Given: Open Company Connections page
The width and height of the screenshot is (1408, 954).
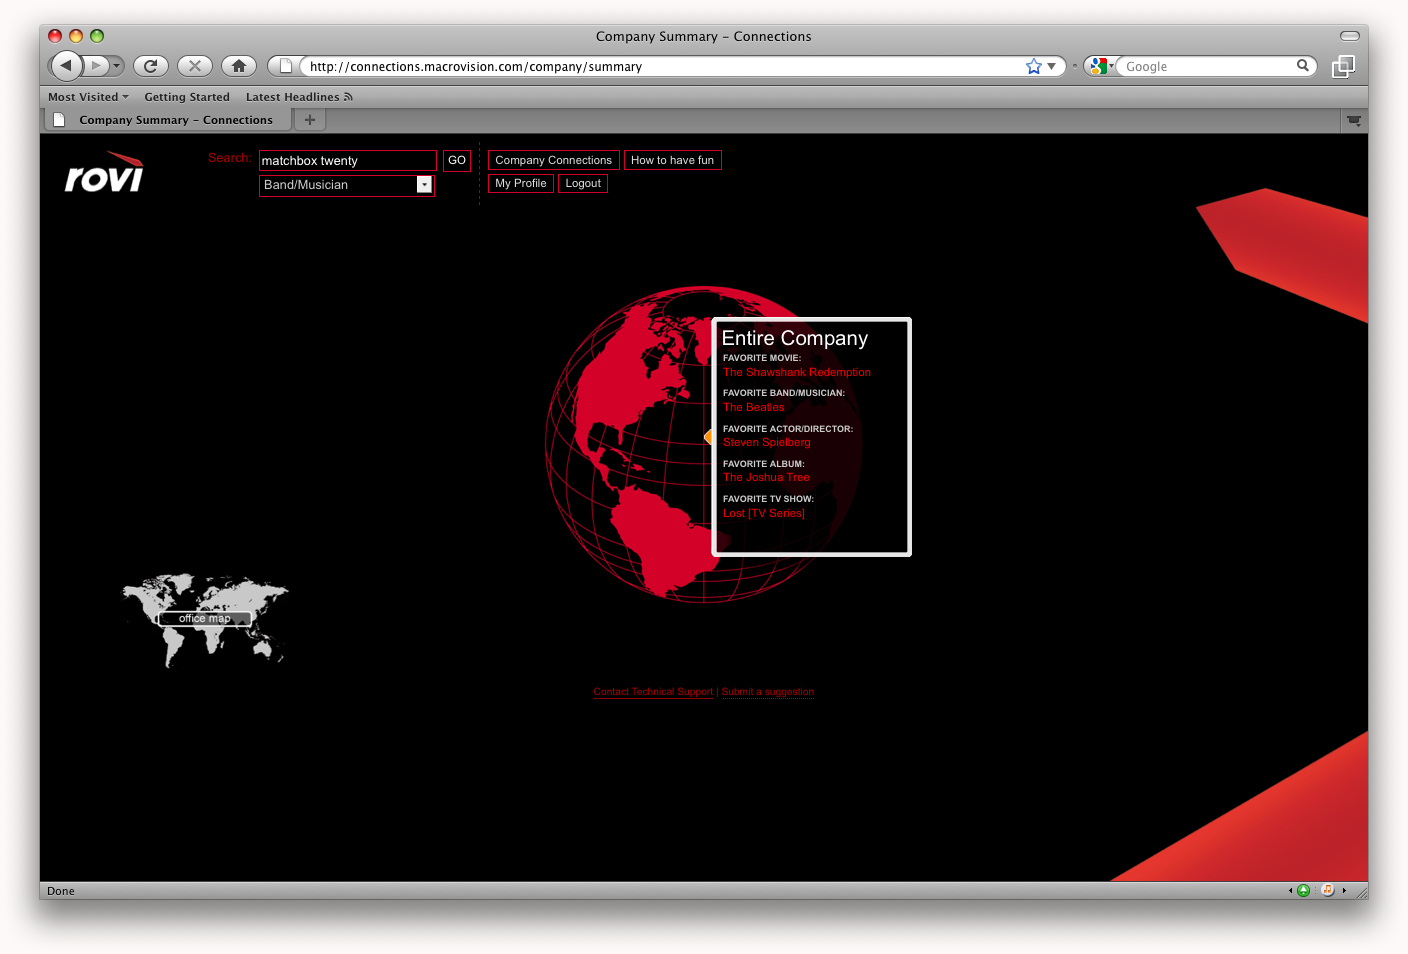Looking at the screenshot, I should [554, 160].
